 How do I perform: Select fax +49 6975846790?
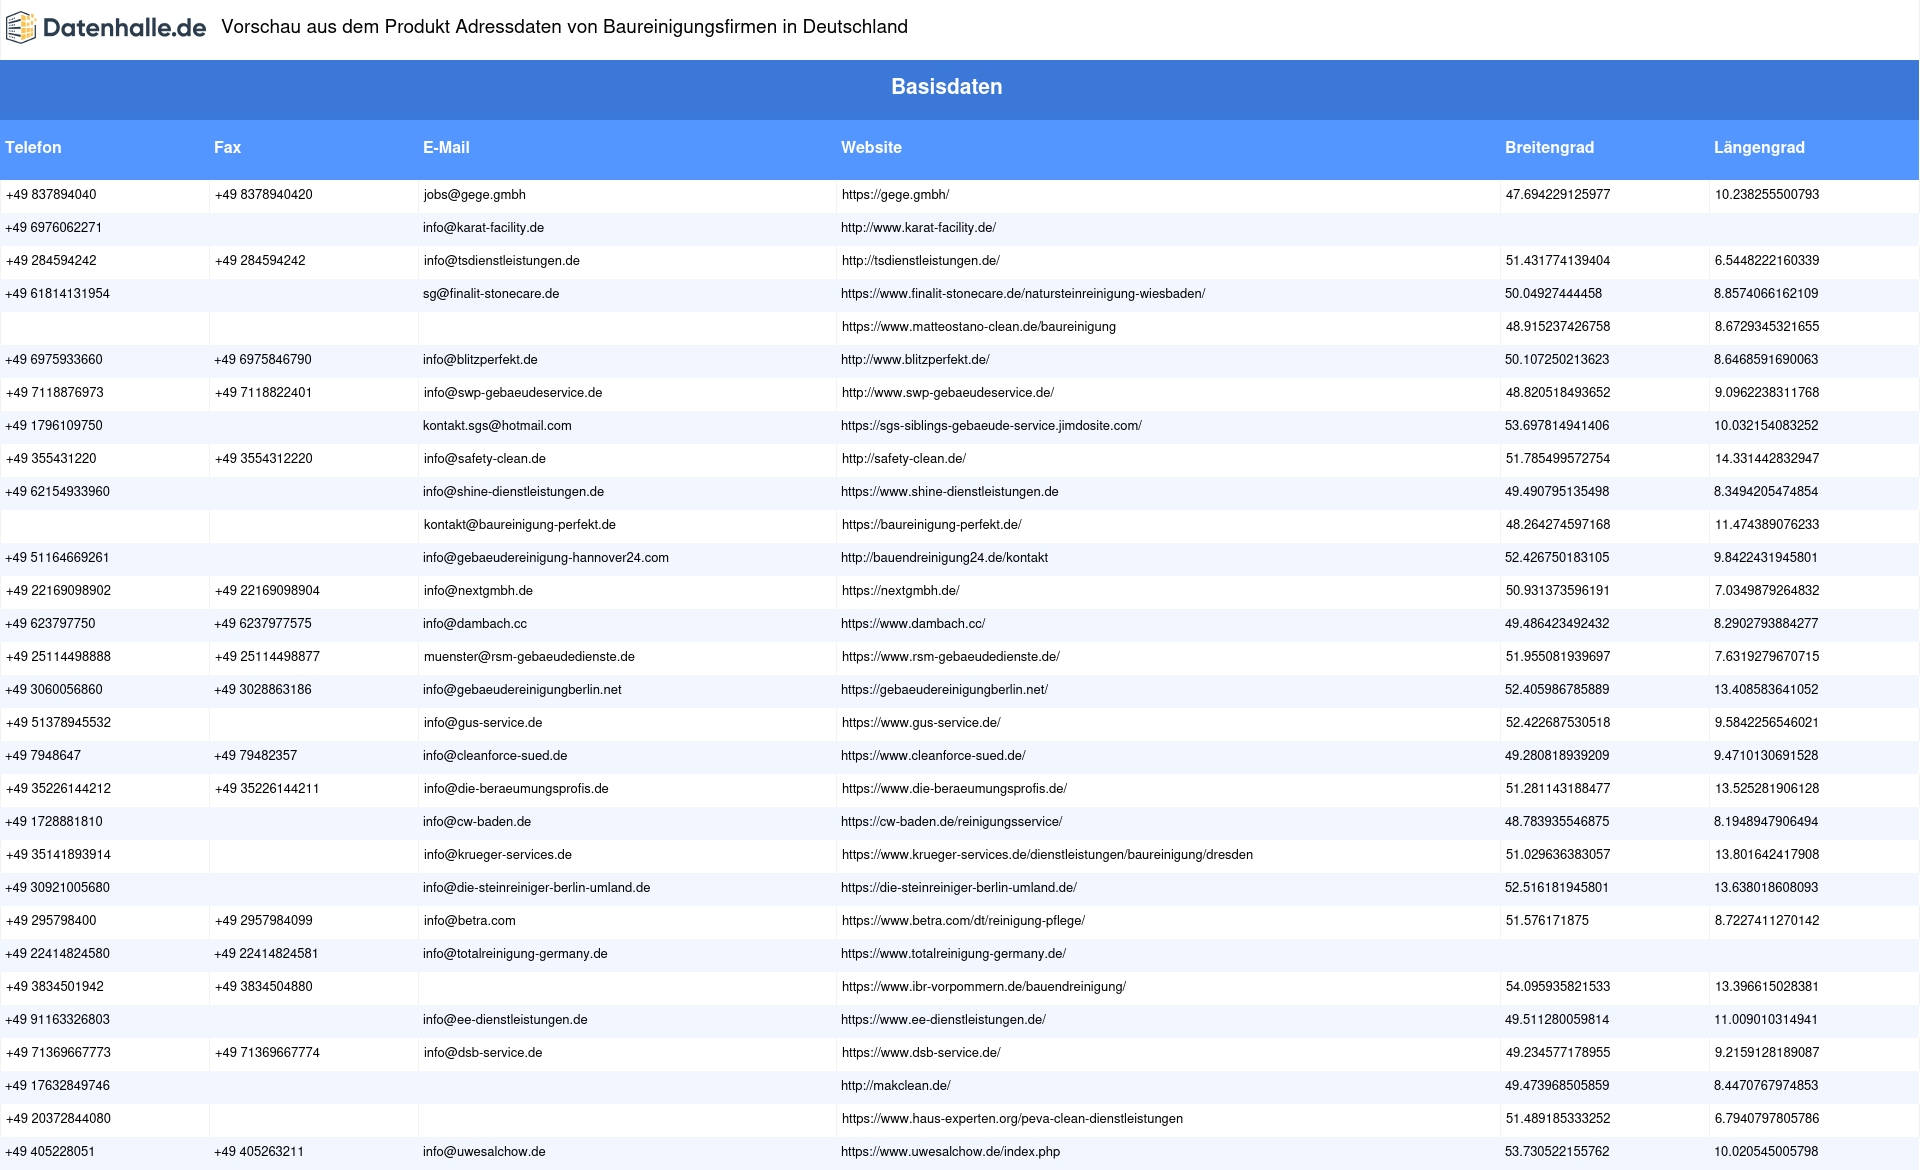263,360
